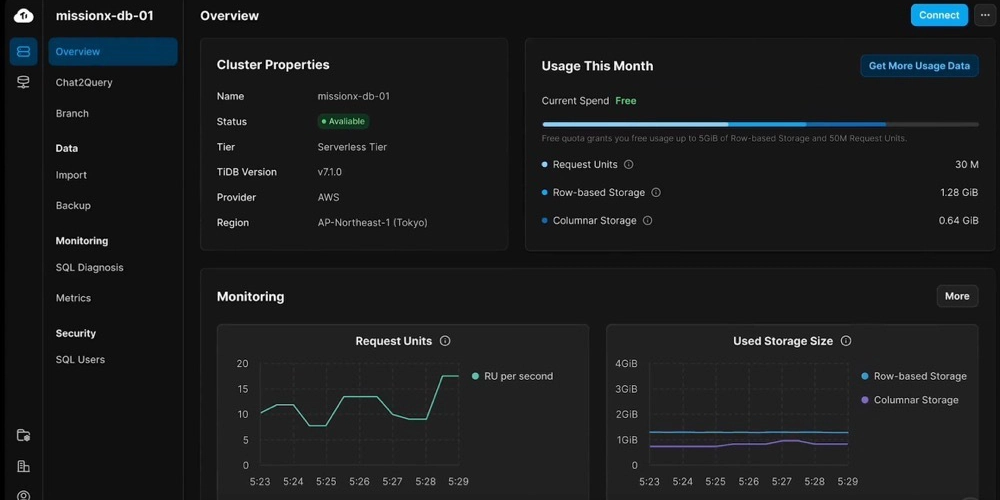Viewport: 1000px width, 500px height.
Task: Open Chat2Query from the sidebar
Action: [x=84, y=82]
